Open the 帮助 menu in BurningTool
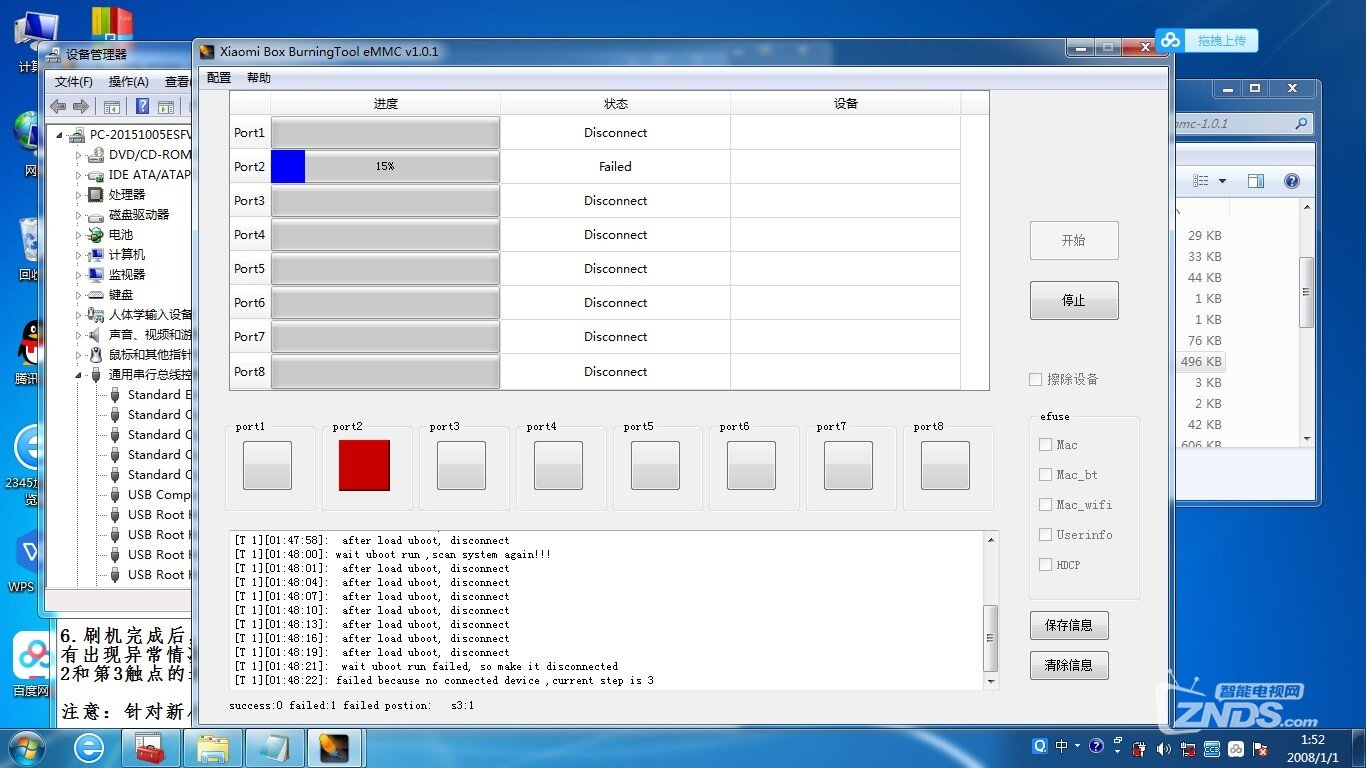Screen dimensions: 1366x768 258,78
